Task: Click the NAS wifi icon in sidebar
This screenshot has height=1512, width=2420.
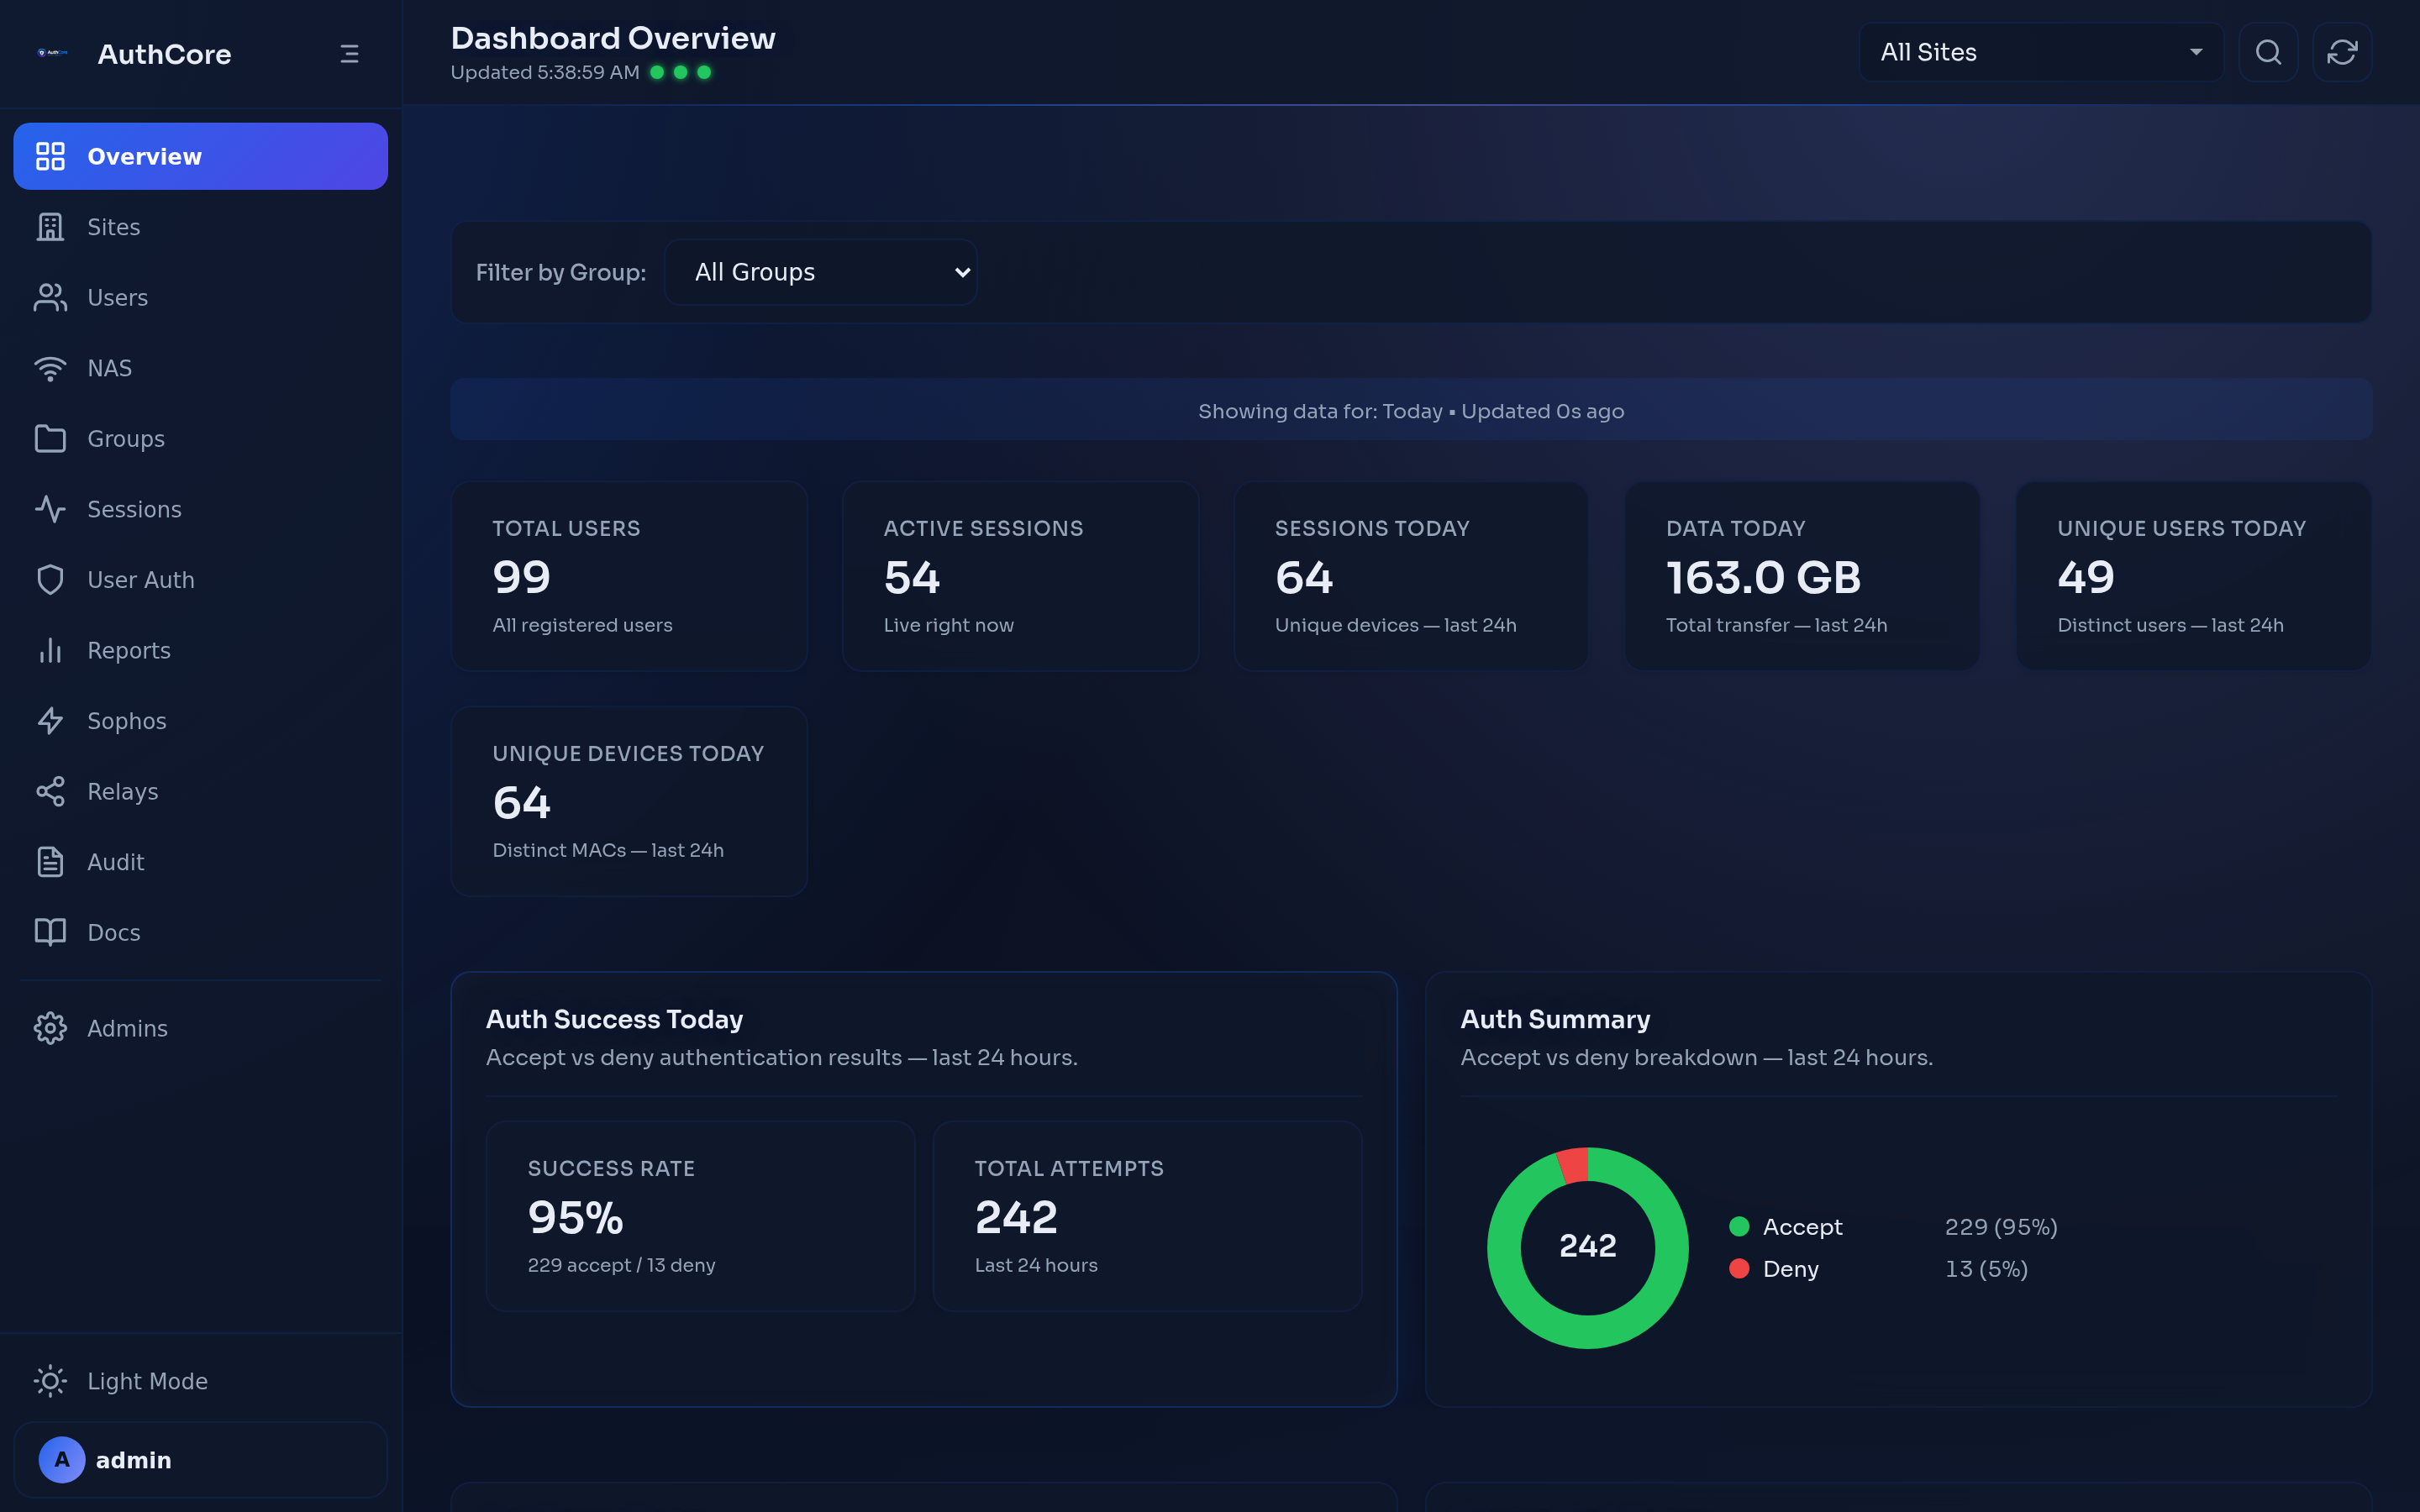Action: click(x=51, y=367)
